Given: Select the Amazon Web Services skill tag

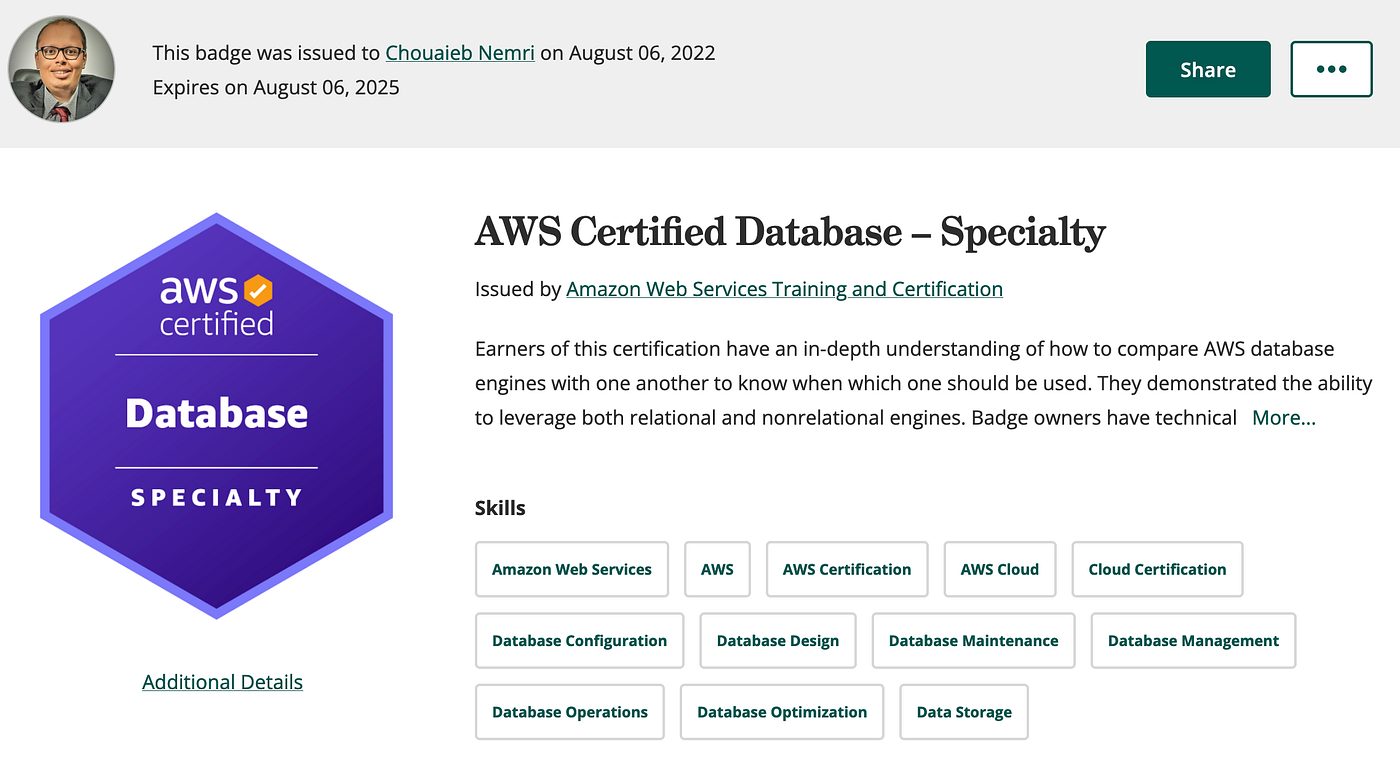Looking at the screenshot, I should [x=572, y=569].
